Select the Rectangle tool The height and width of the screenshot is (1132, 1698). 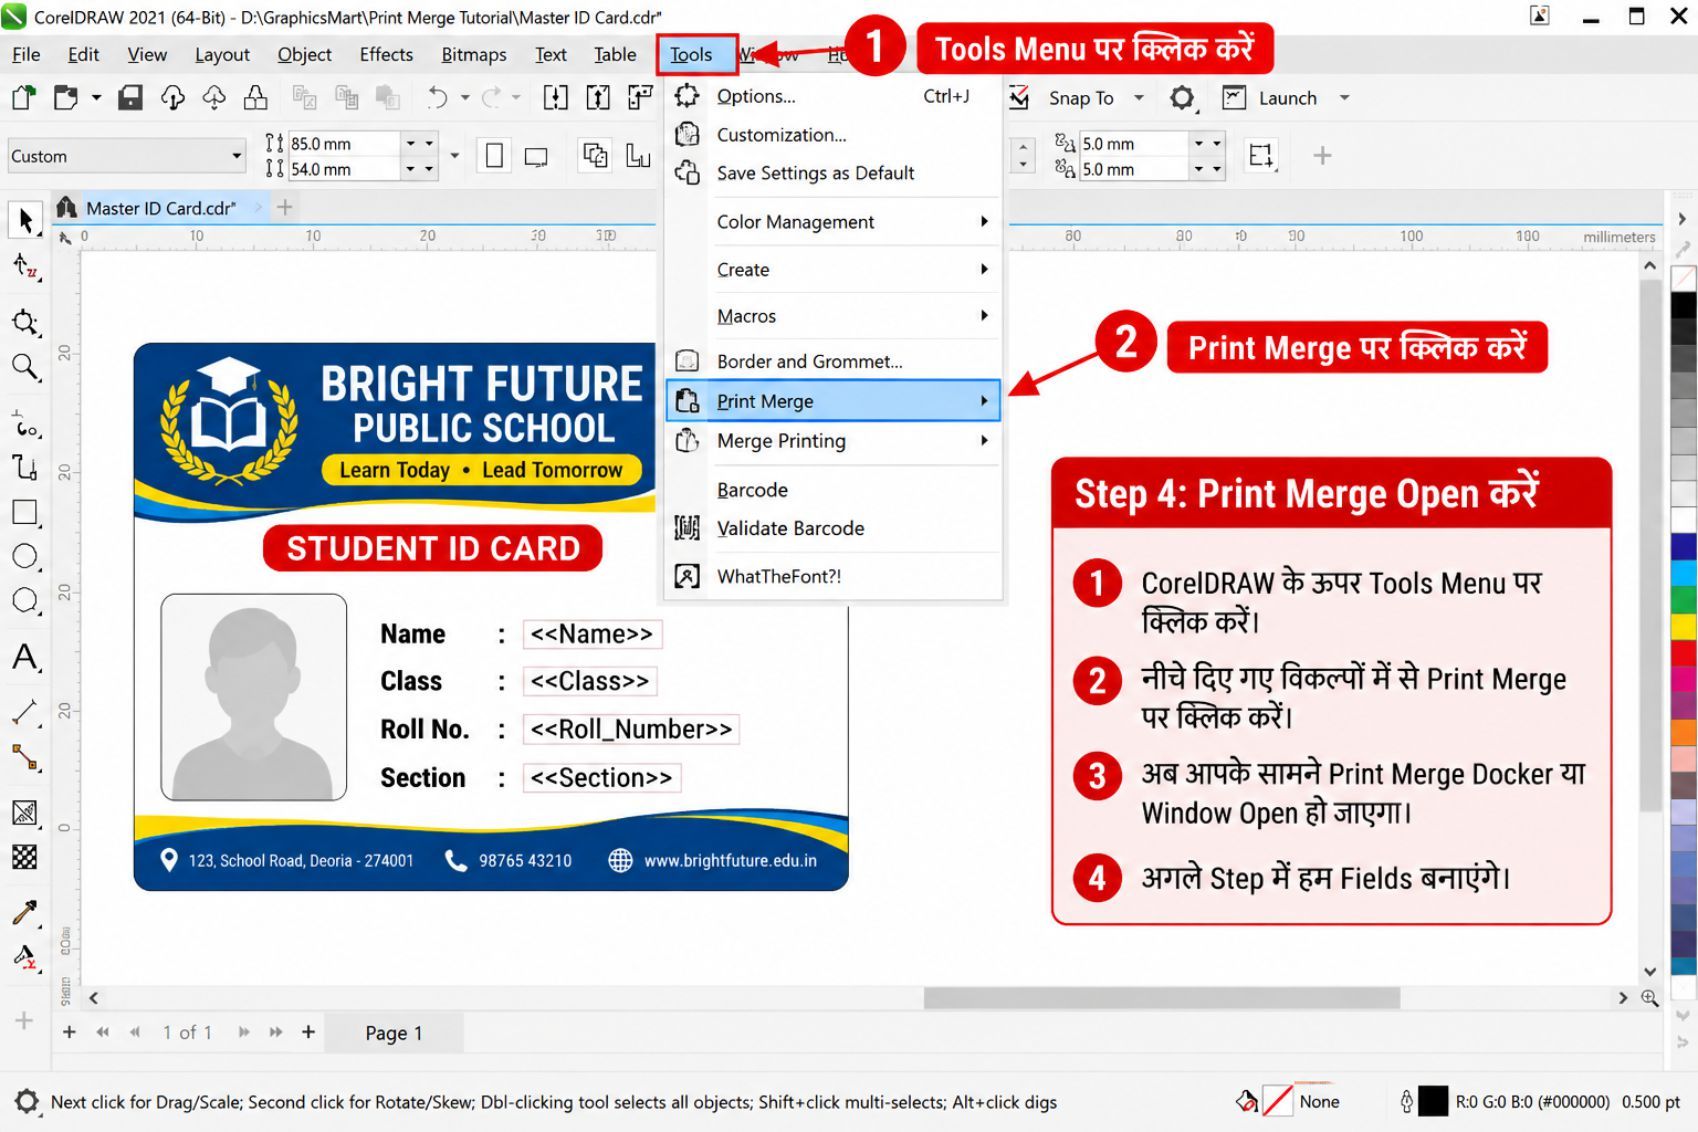click(x=25, y=512)
